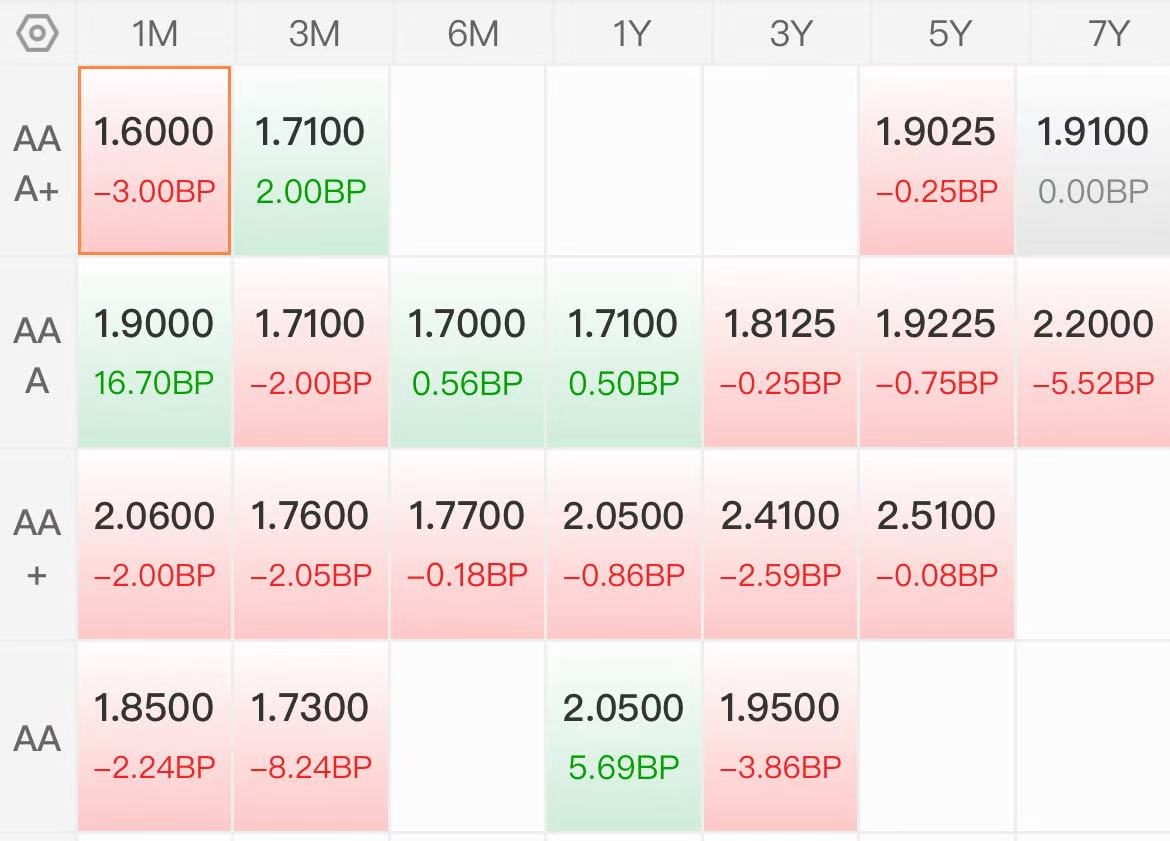This screenshot has width=1170, height=841.
Task: Select AA 1Y cell showing 5.69BP
Action: (x=624, y=737)
